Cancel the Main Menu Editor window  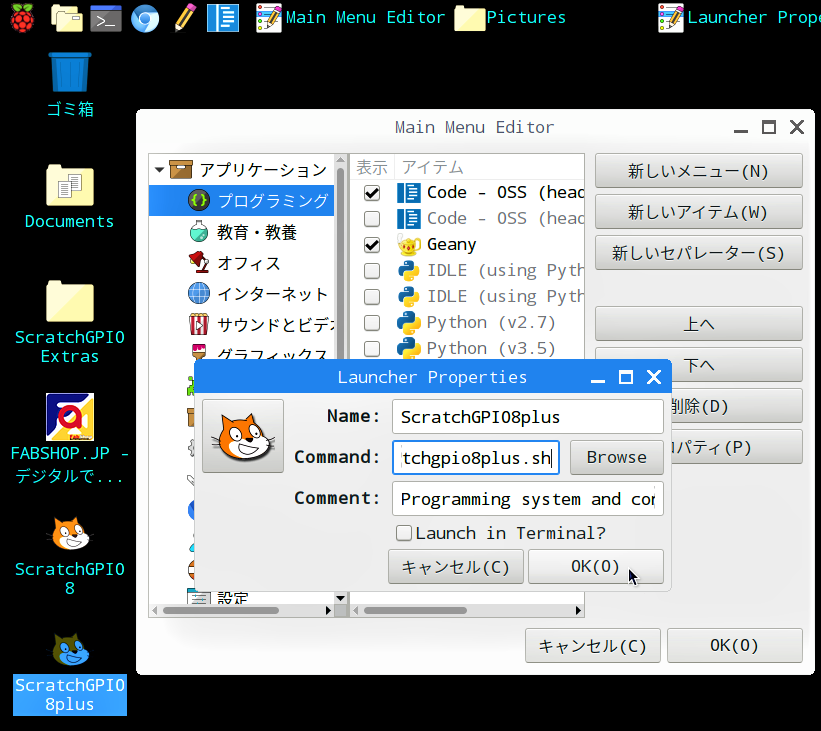tap(593, 646)
